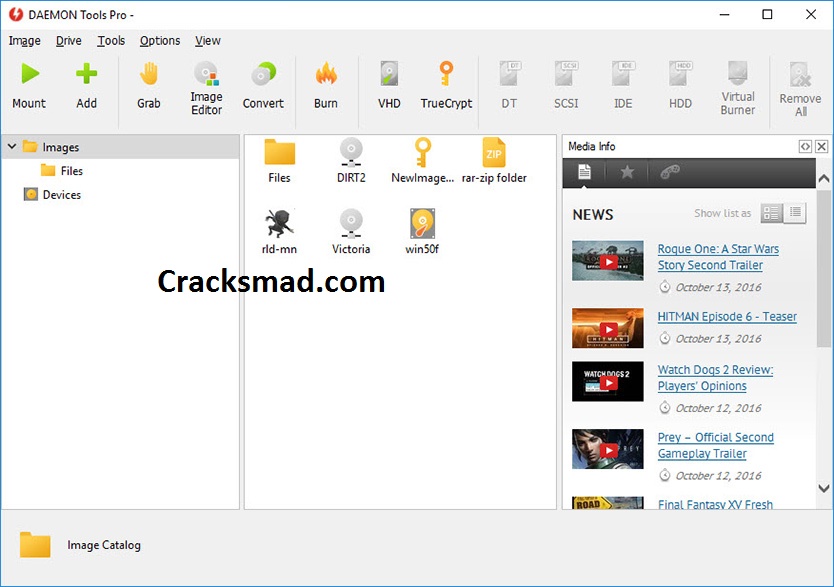The height and width of the screenshot is (587, 834).
Task: Open Final Fantasy XV Fresh link
Action: tap(715, 504)
